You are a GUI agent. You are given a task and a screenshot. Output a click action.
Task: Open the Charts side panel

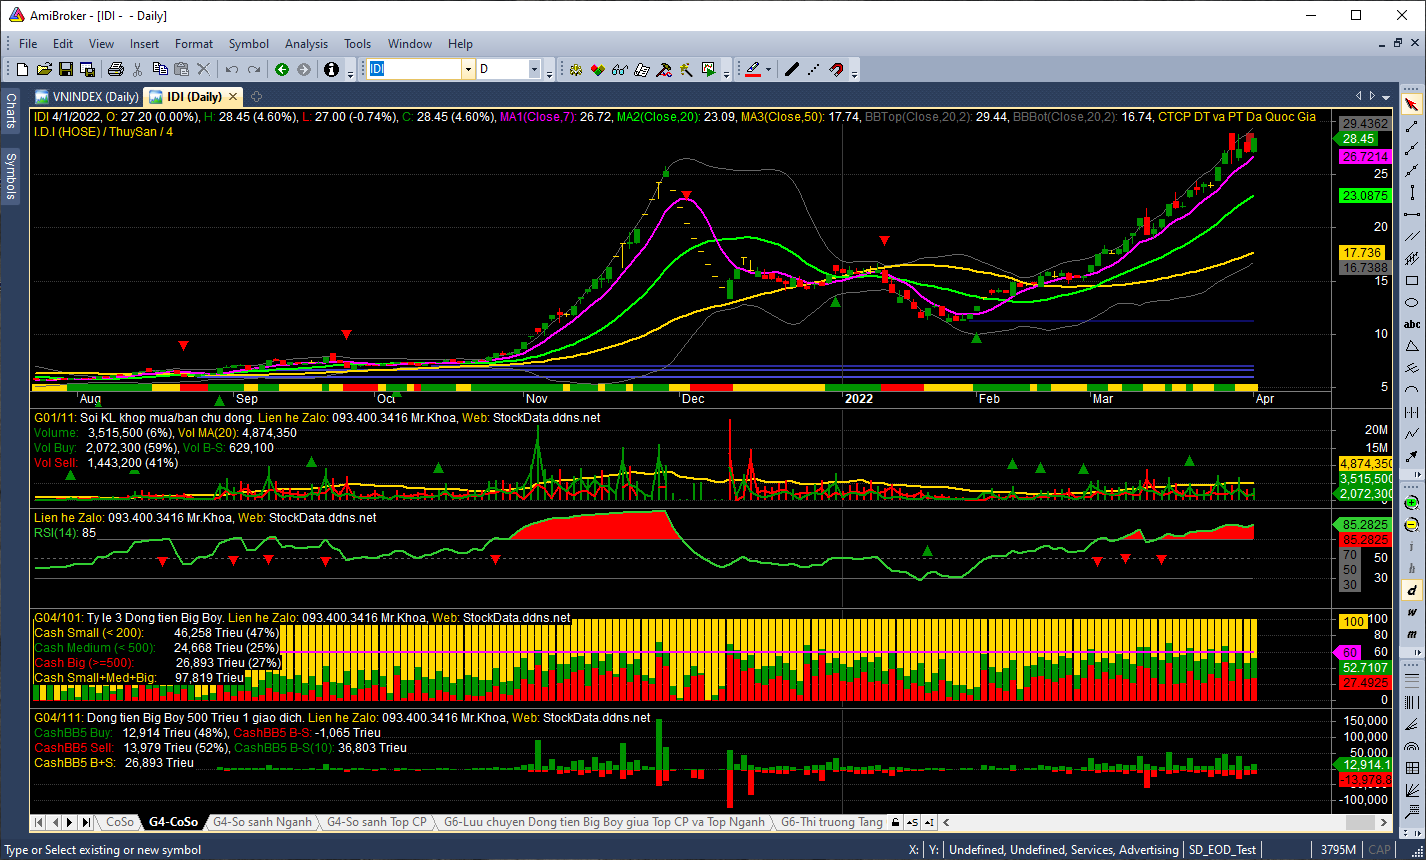10,110
